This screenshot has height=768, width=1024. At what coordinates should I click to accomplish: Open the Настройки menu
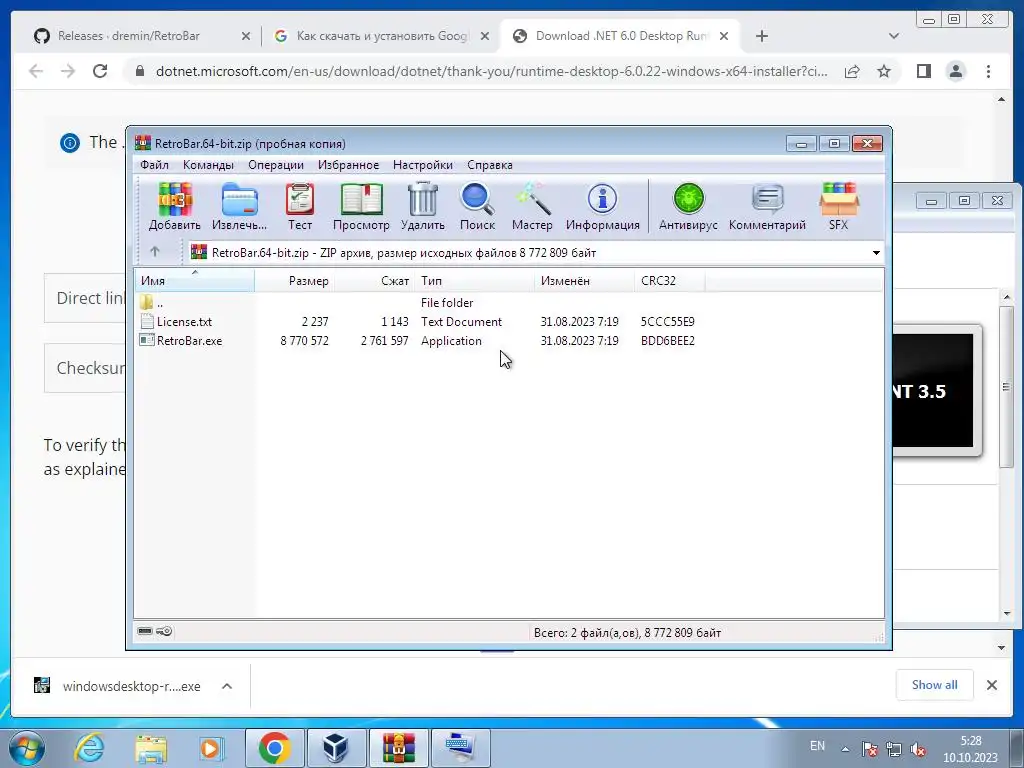pos(423,165)
